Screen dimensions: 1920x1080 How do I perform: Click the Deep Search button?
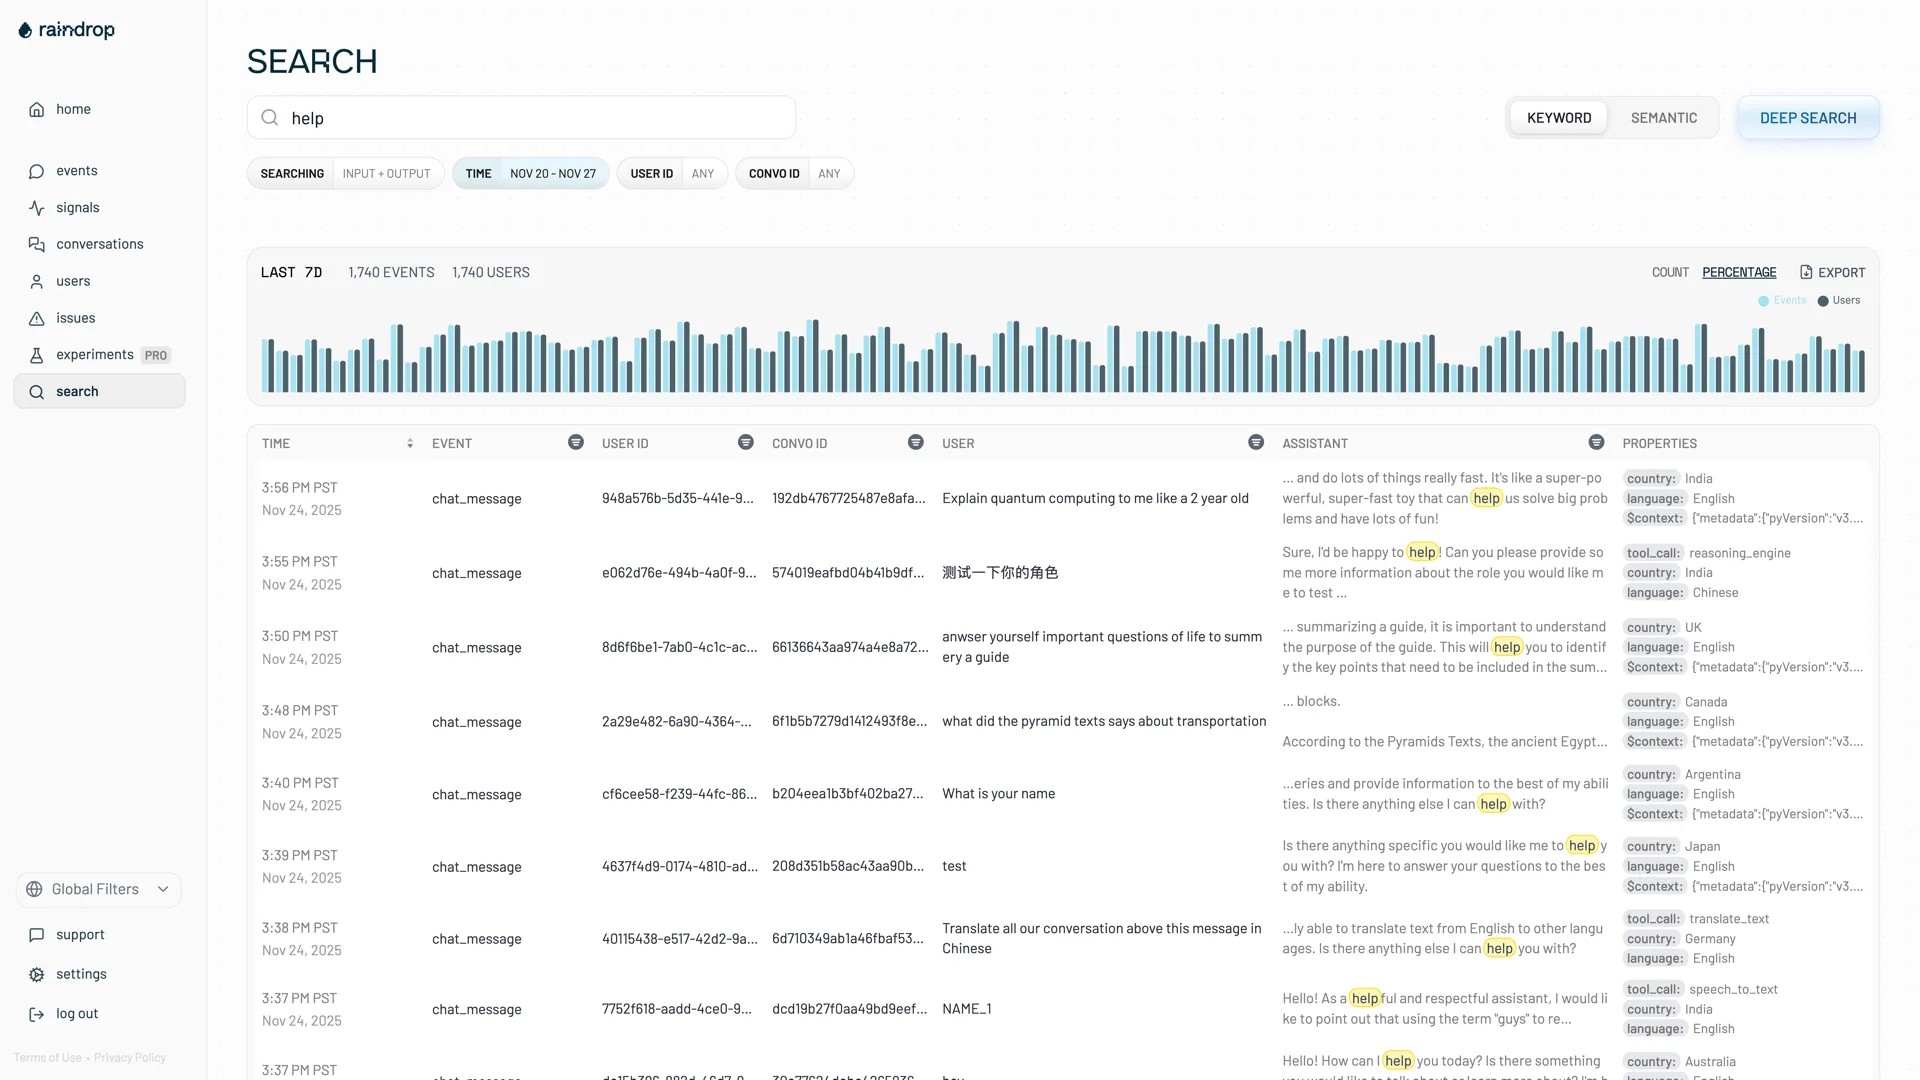pyautogui.click(x=1807, y=118)
